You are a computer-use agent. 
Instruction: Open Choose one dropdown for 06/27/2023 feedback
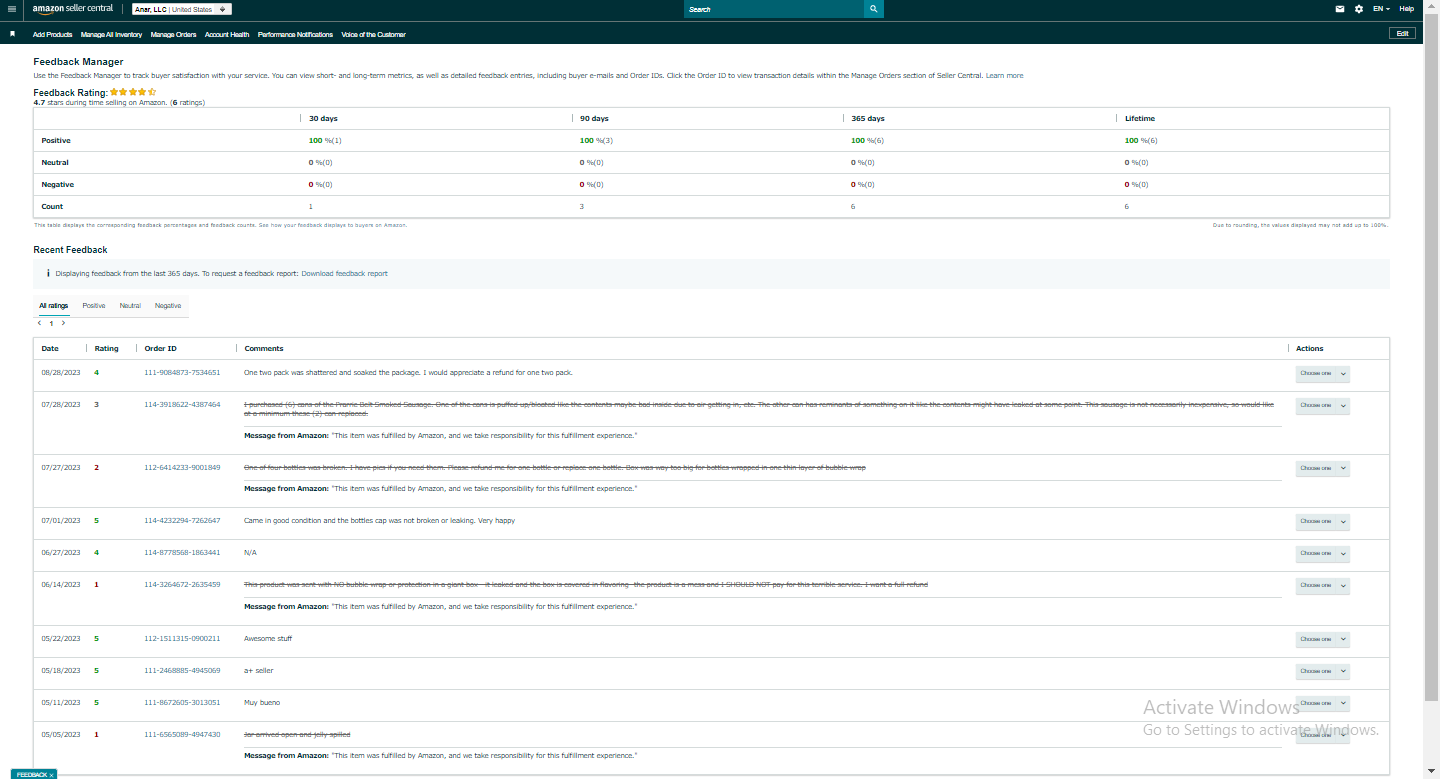click(1323, 554)
